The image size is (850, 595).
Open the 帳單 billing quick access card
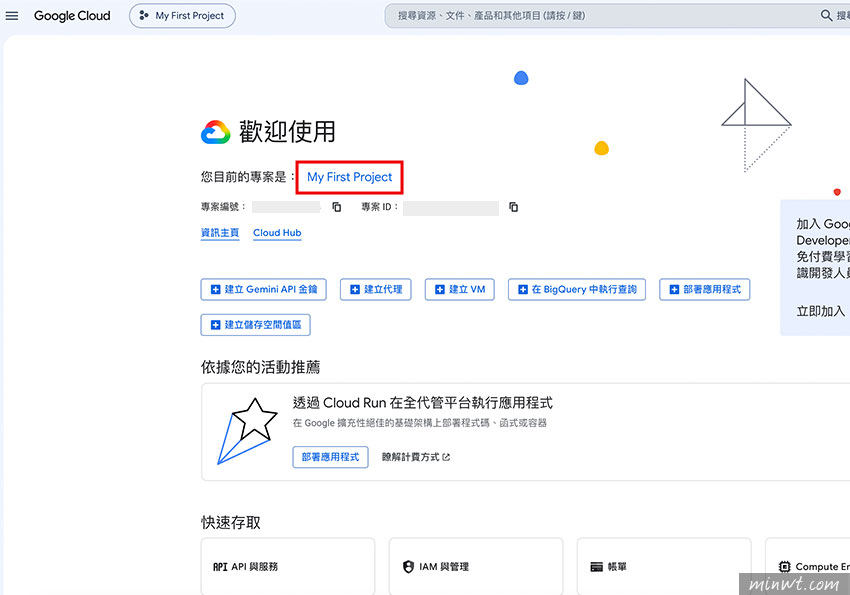664,566
